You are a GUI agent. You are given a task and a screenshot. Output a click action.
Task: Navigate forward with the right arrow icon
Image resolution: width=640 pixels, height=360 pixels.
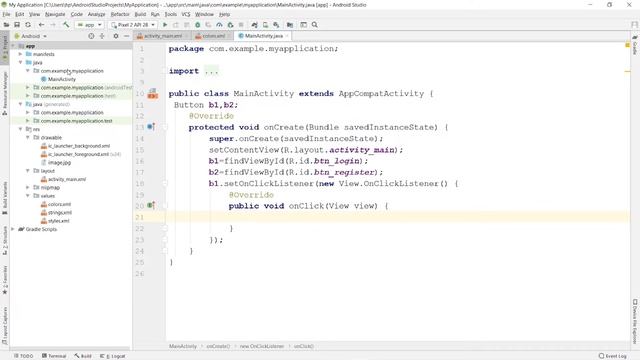point(53,25)
